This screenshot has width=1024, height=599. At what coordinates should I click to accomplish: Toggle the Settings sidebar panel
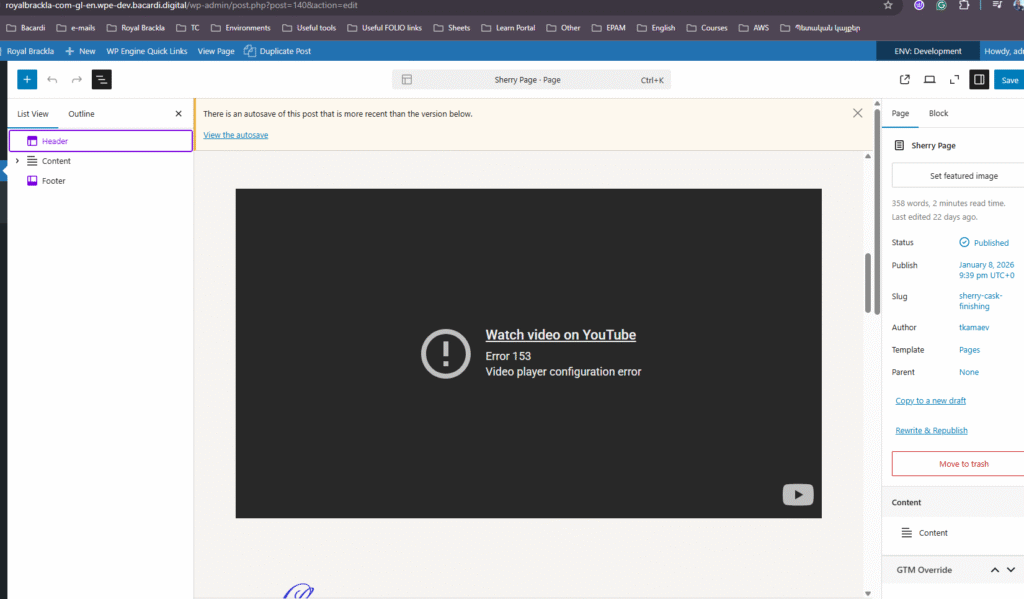click(x=979, y=80)
